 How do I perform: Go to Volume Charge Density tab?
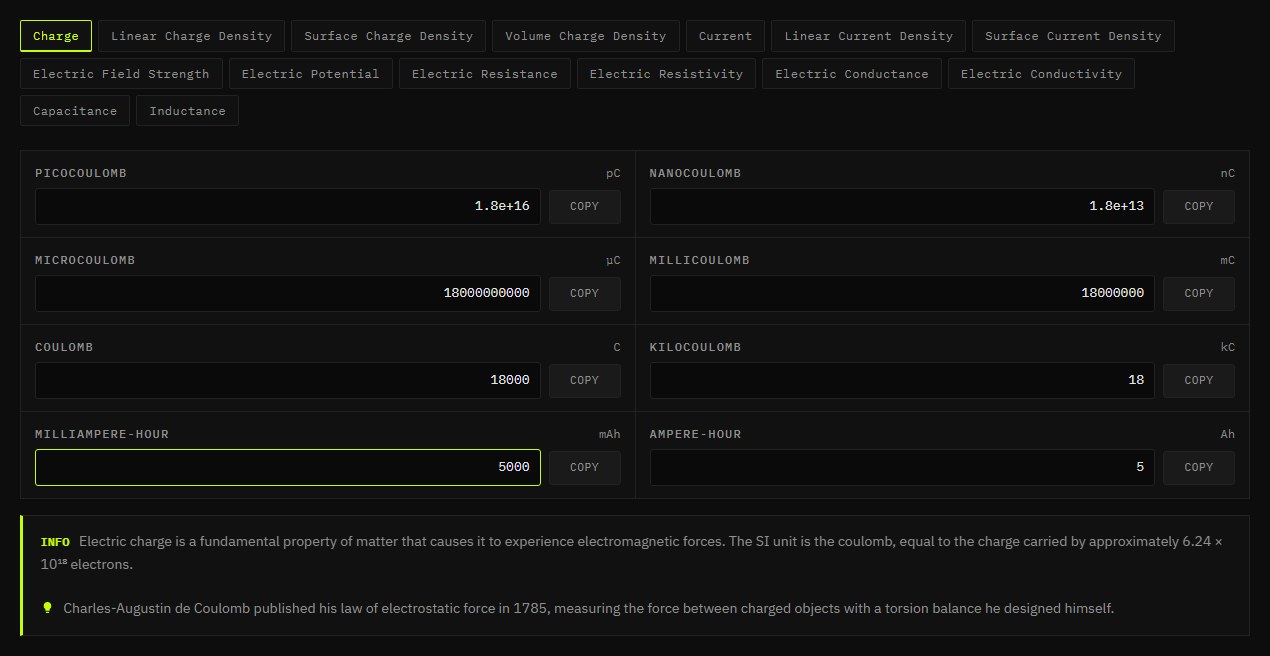point(585,36)
